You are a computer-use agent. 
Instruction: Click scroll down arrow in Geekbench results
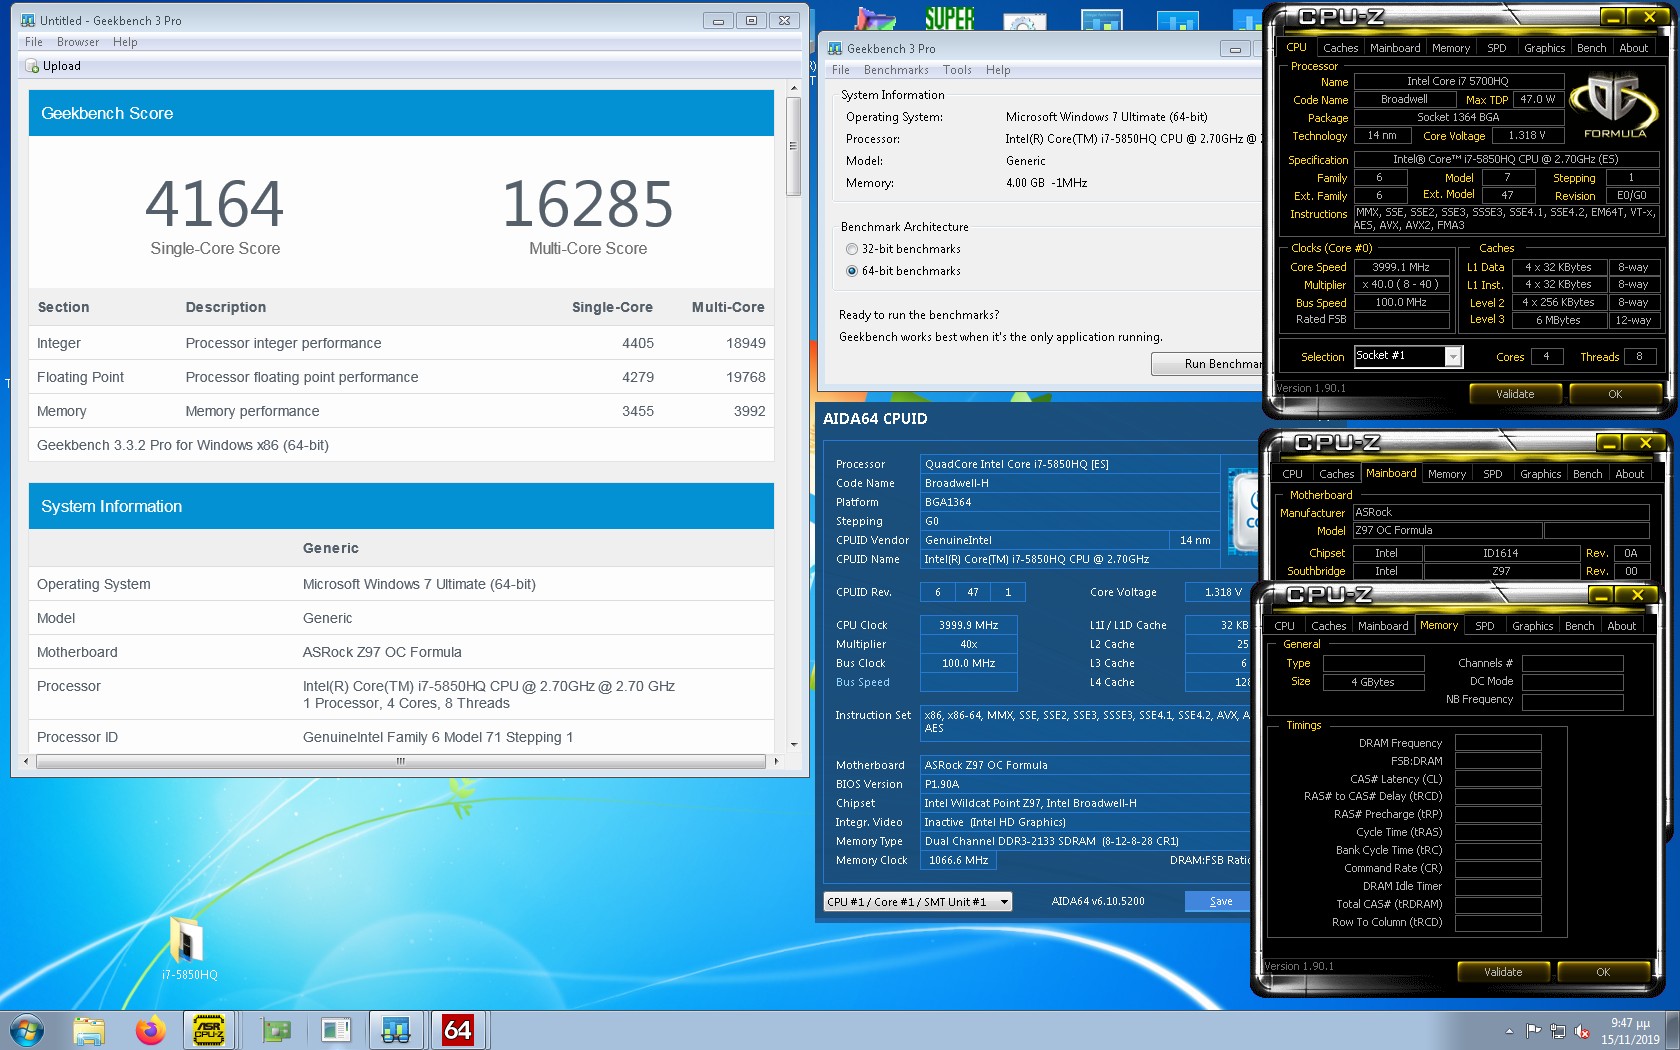(794, 744)
